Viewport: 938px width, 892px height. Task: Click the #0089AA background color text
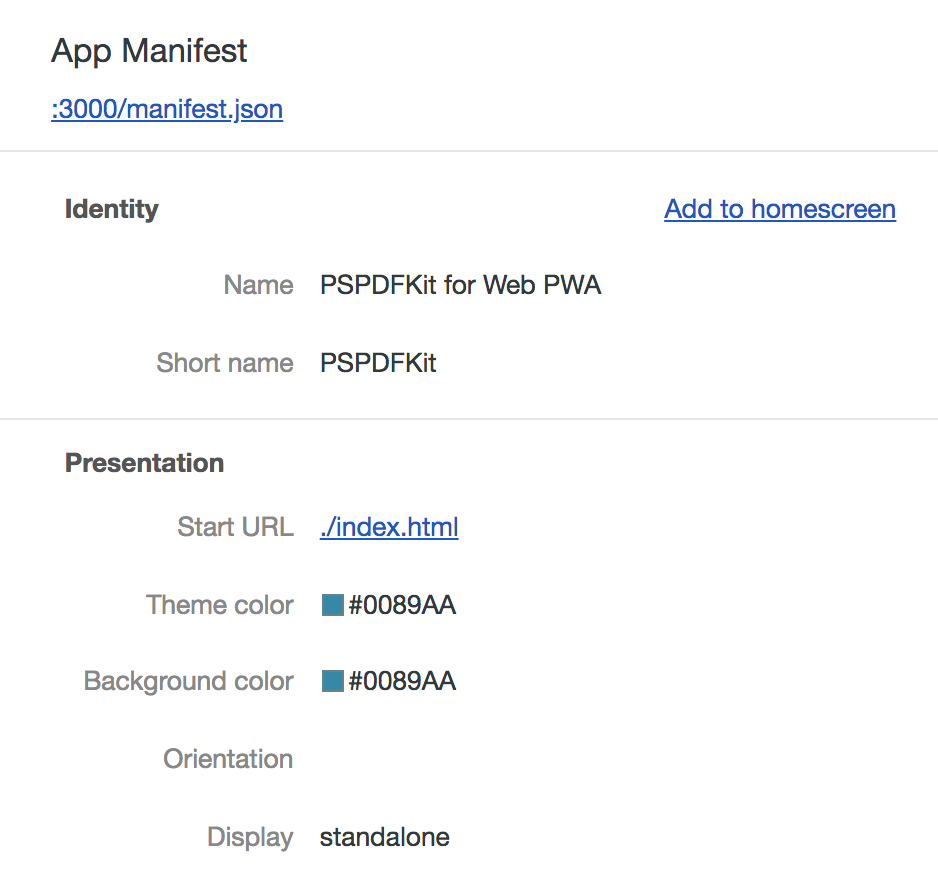pyautogui.click(x=400, y=681)
